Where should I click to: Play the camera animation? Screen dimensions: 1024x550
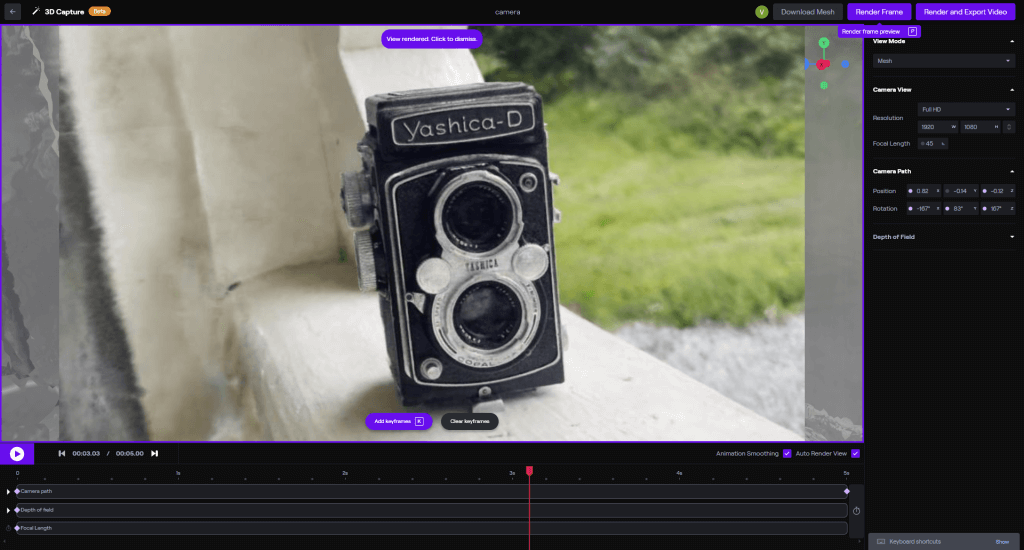(17, 453)
